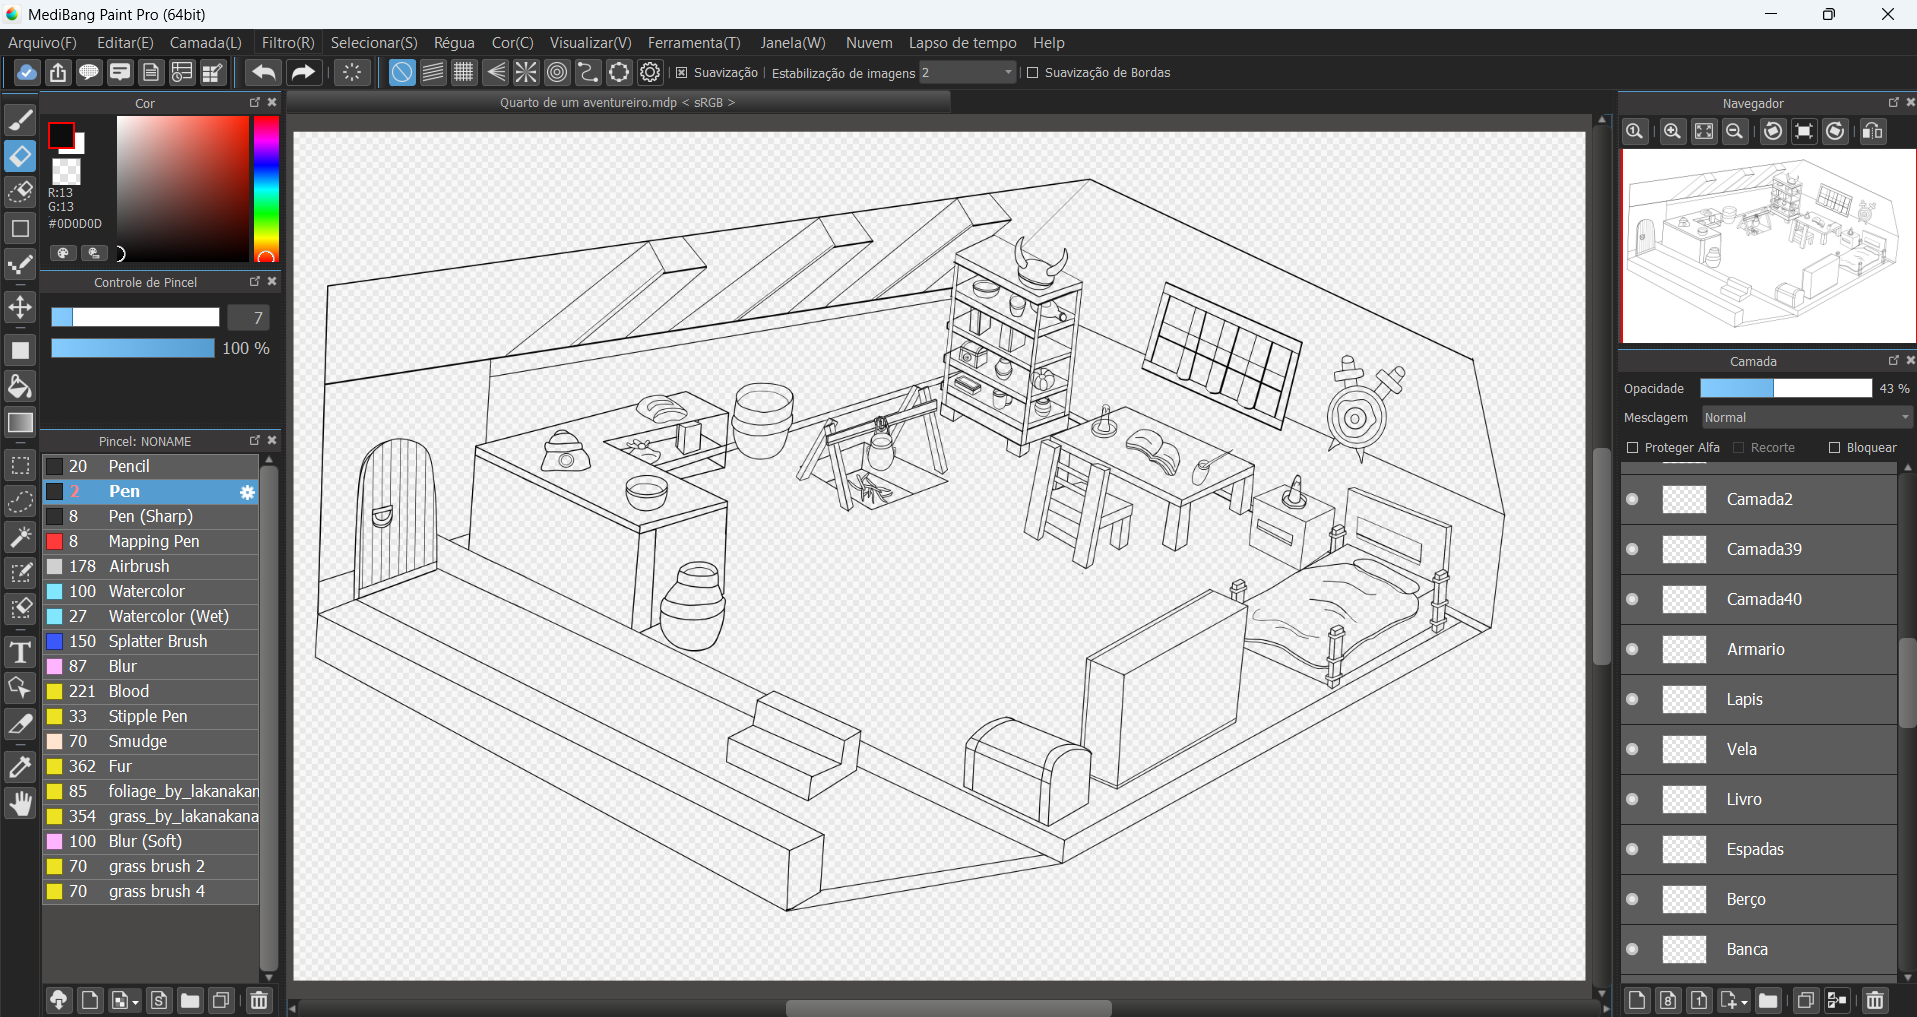Screen dimensions: 1917x1017
Task: Zoom in using Navigator magnifier plus
Action: coord(1671,132)
